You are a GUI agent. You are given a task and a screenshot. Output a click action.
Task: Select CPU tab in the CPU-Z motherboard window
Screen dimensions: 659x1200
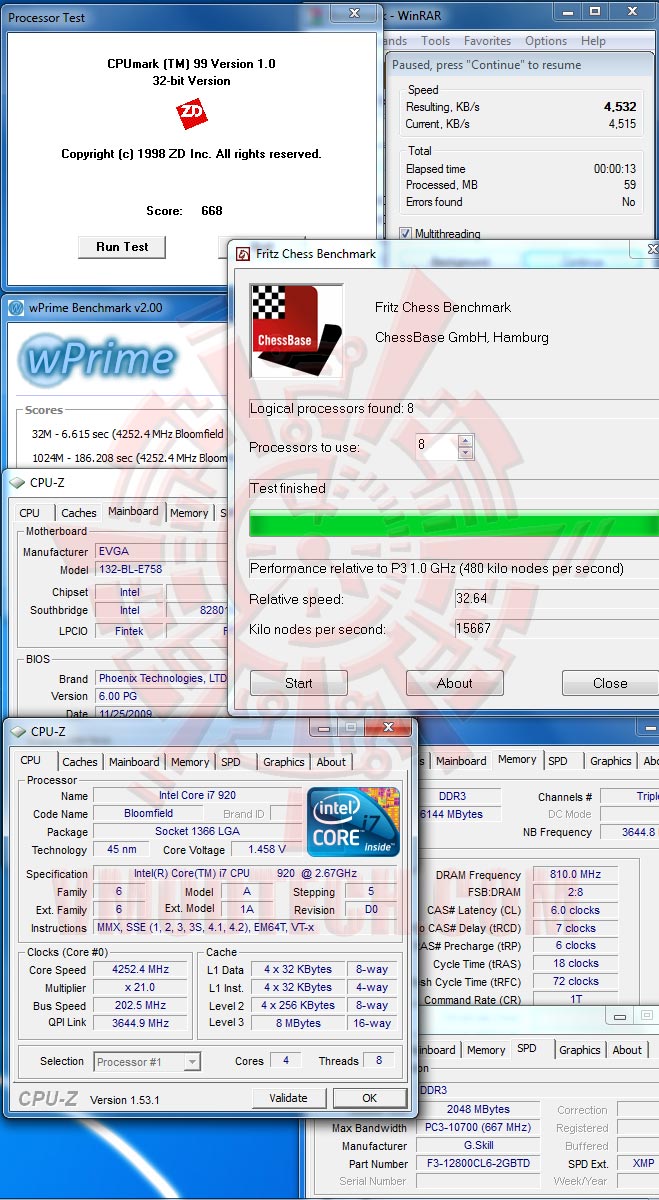pos(30,513)
